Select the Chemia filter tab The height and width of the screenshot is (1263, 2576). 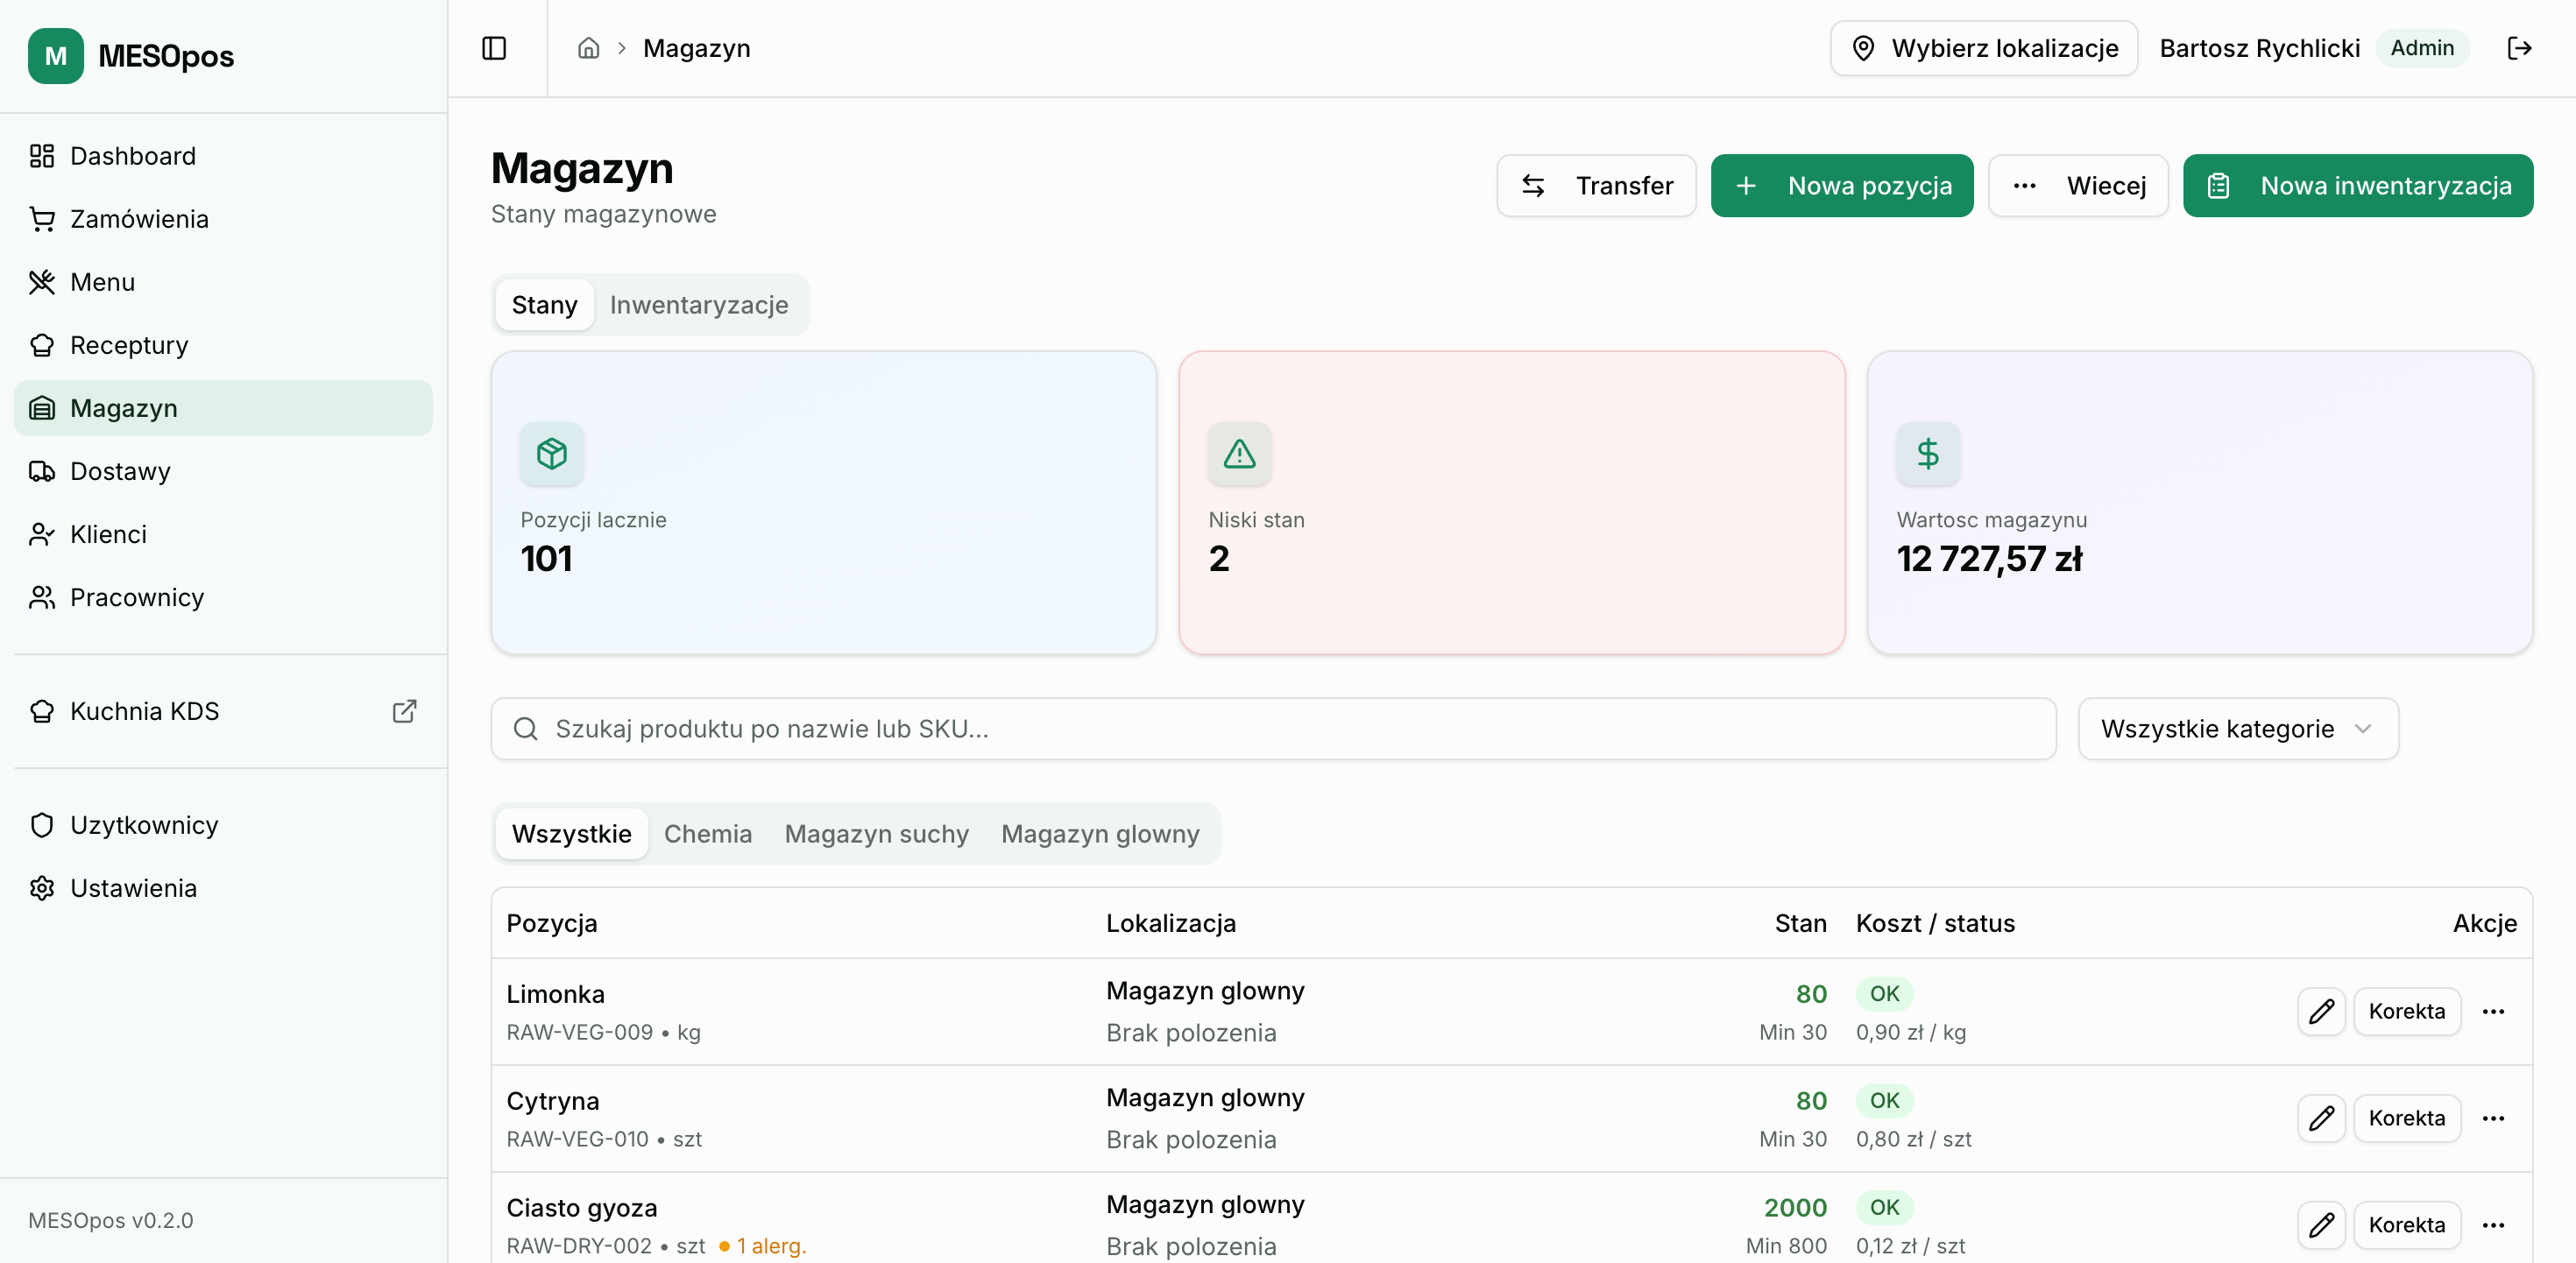(707, 834)
